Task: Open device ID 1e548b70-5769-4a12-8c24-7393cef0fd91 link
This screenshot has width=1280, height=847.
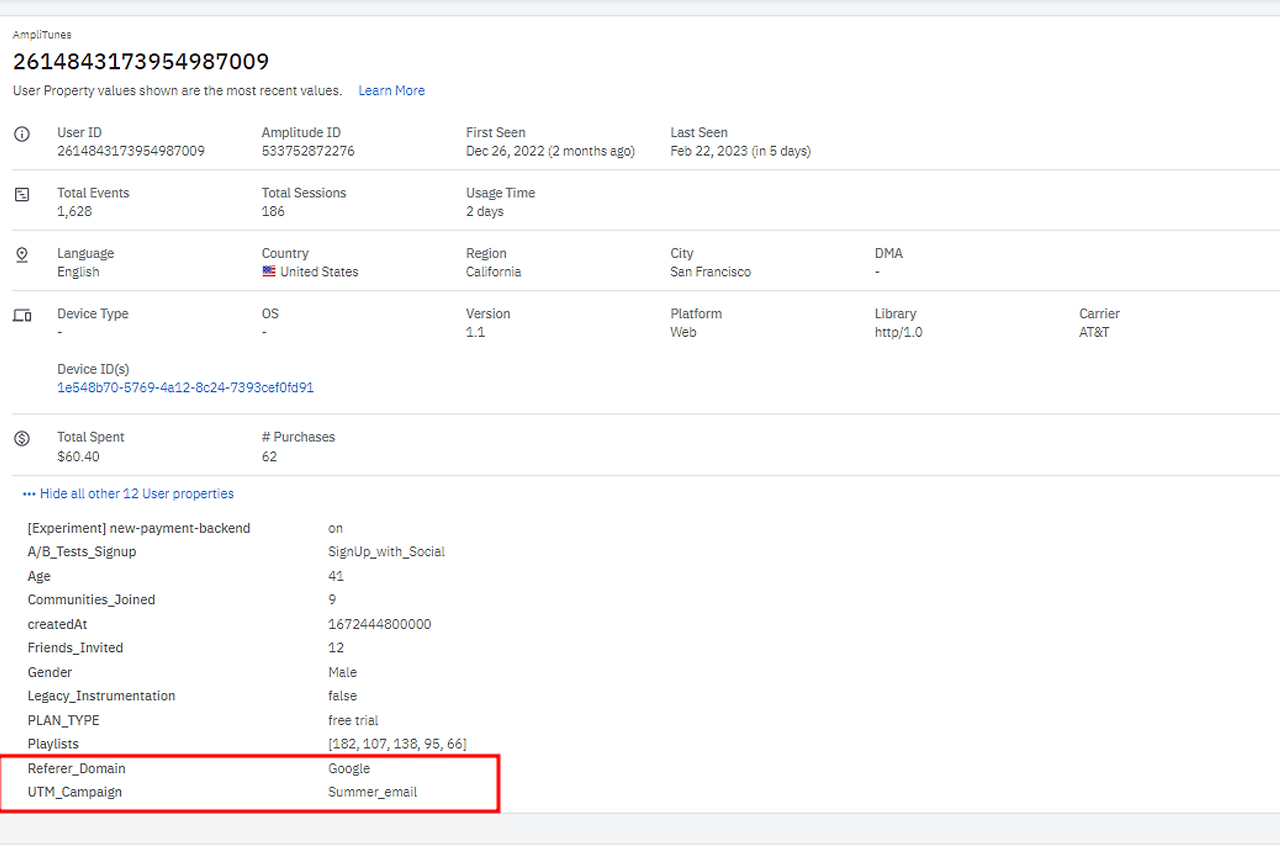Action: 186,388
